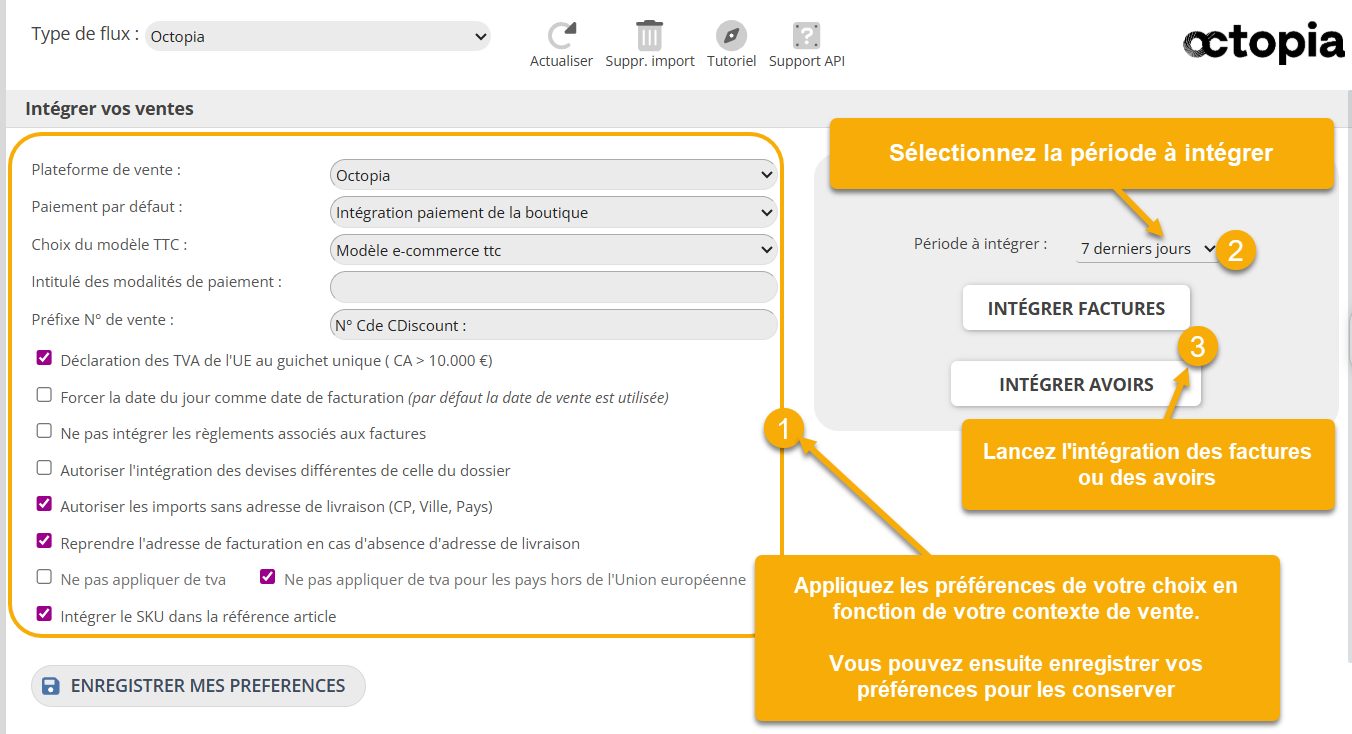
Task: Toggle Intégrer le SKU dans la référence article
Action: tap(44, 614)
